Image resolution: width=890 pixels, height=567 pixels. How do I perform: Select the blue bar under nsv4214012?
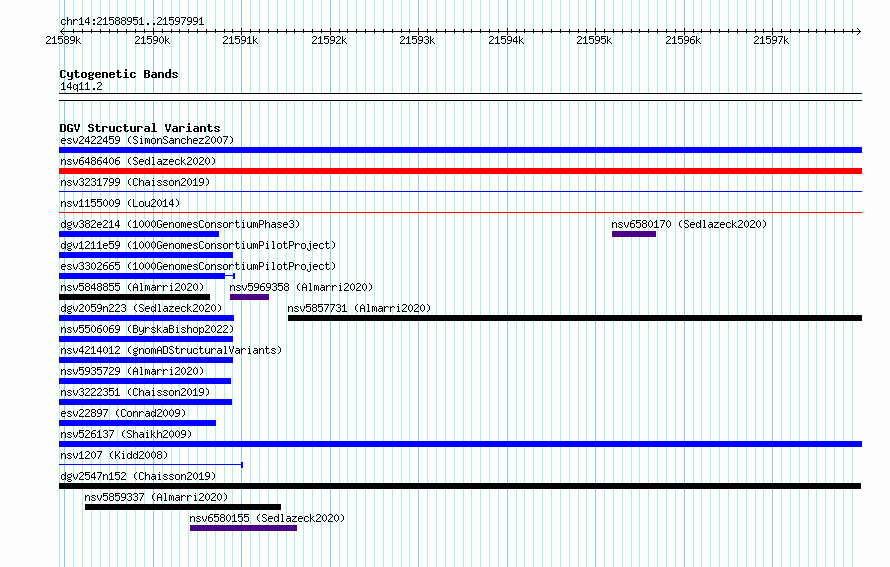pos(146,360)
